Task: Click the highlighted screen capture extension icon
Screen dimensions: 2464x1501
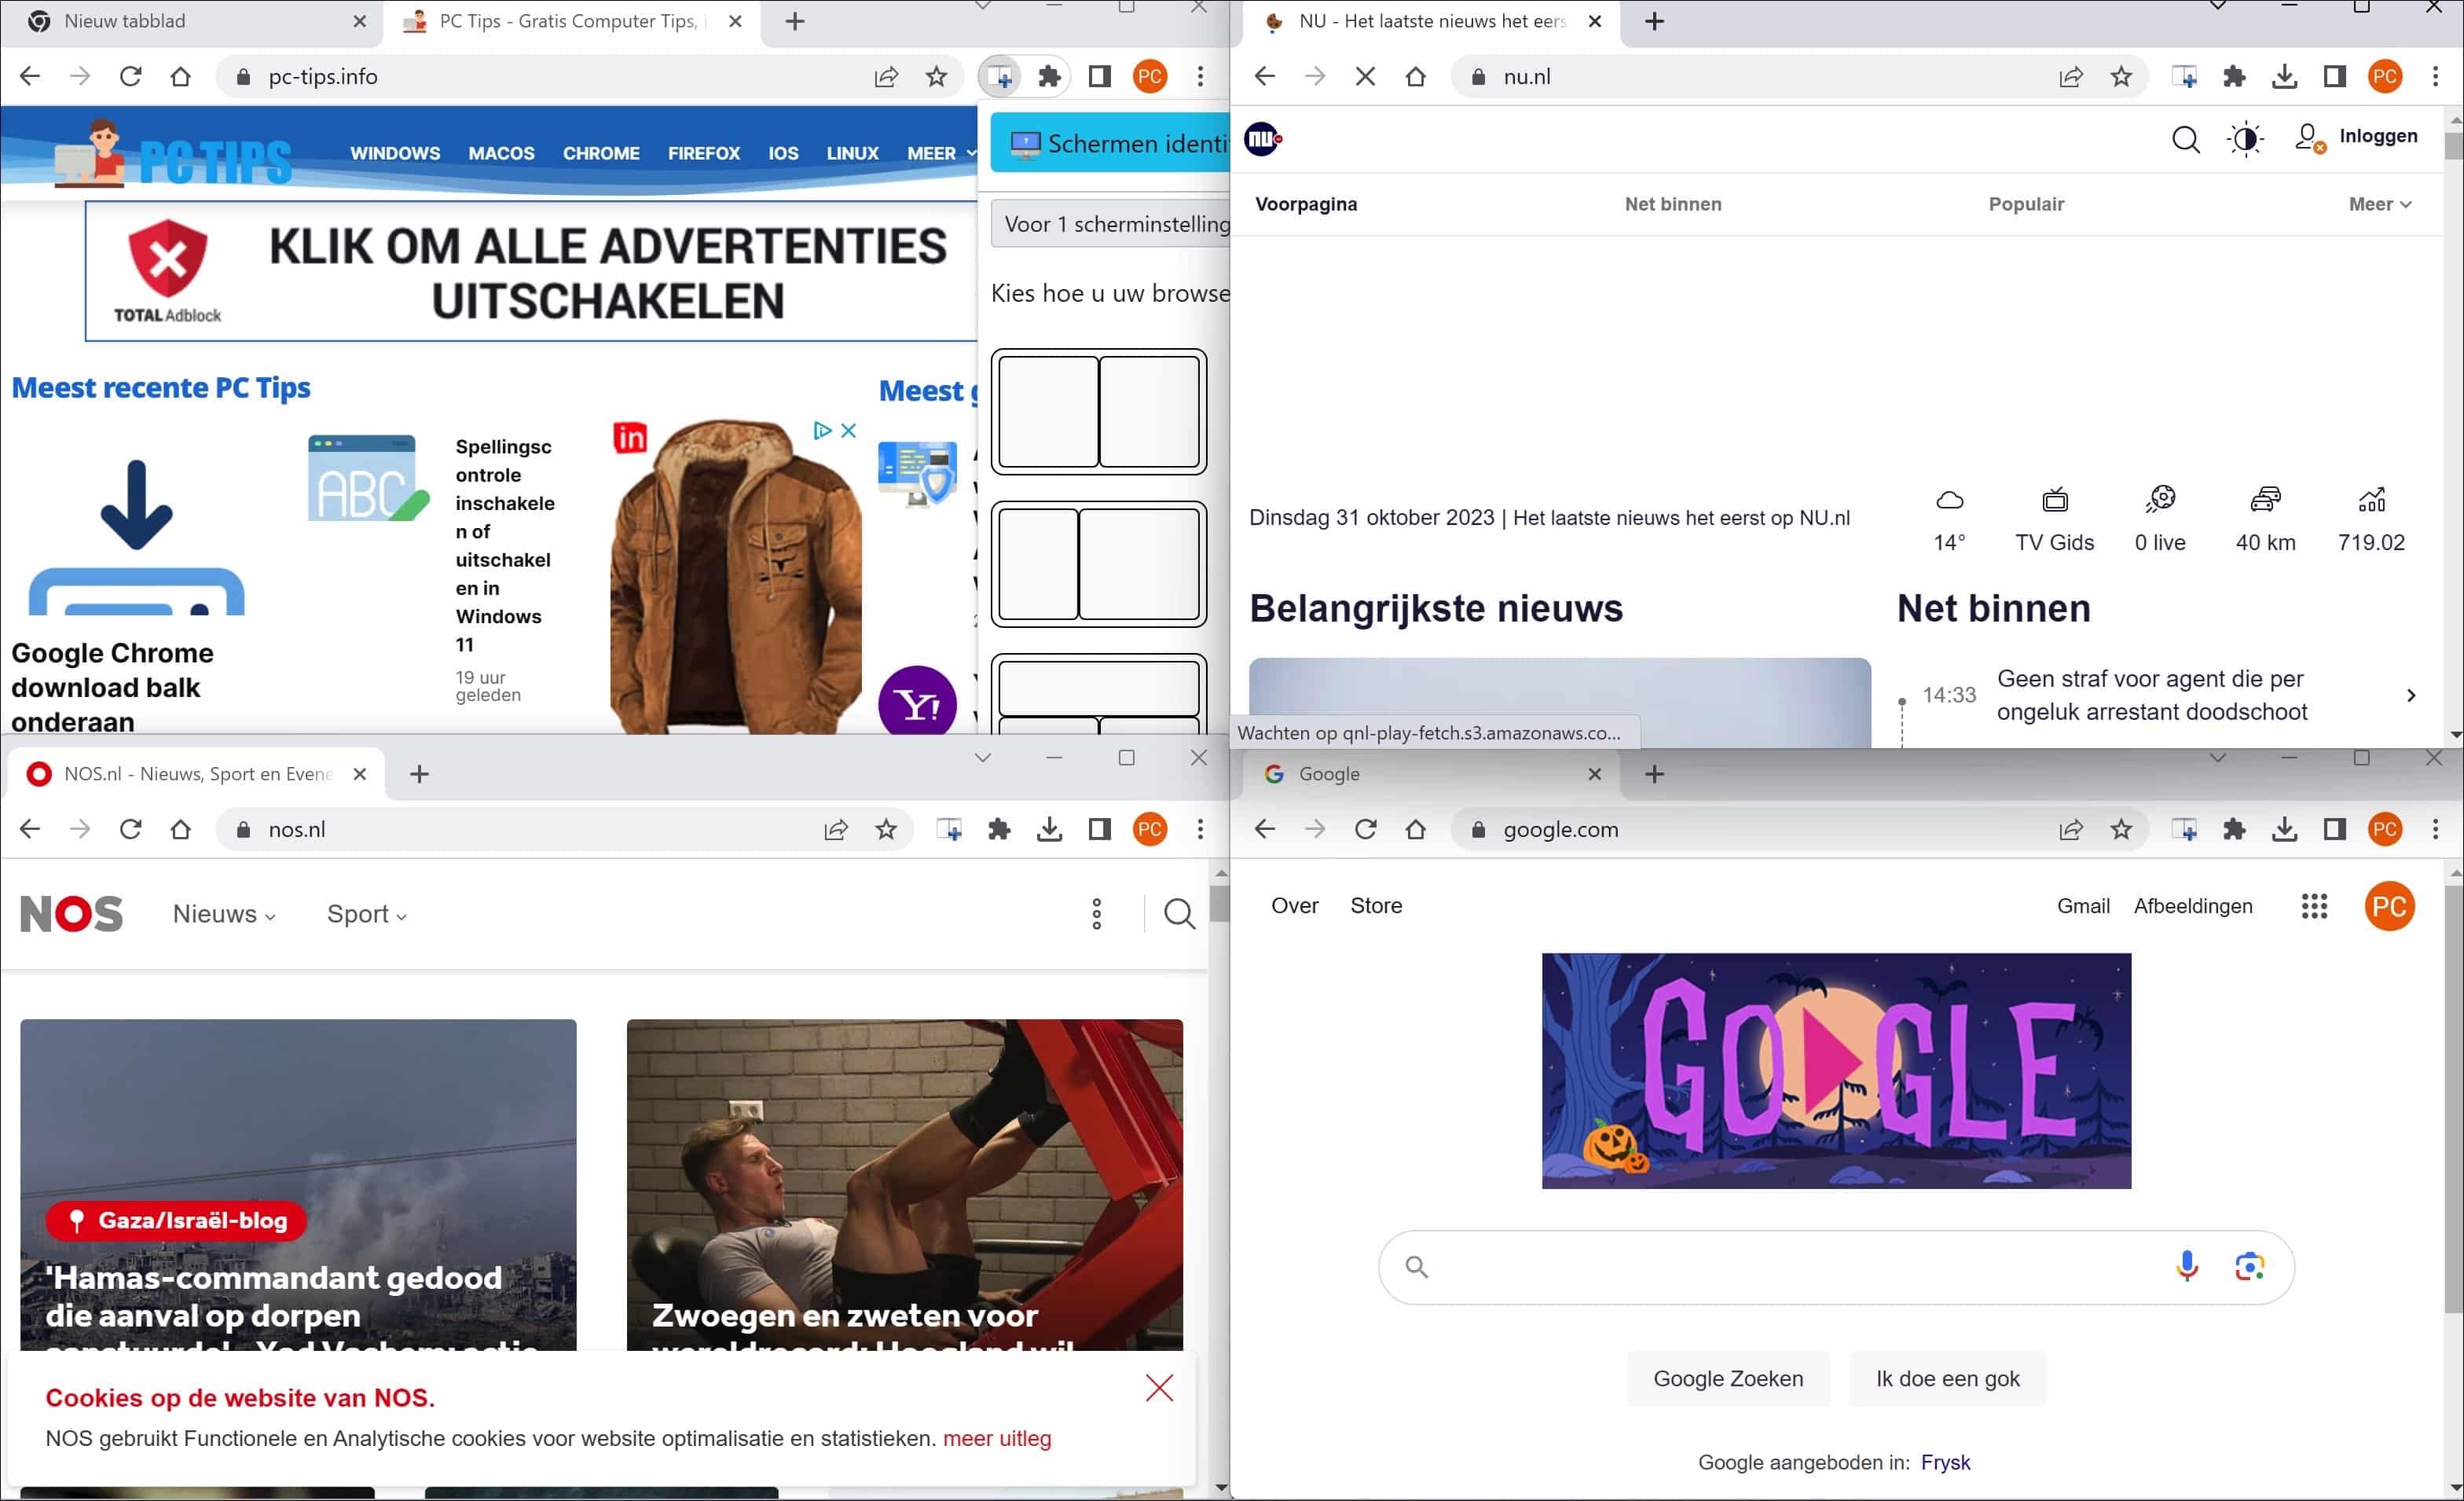Action: click(999, 76)
